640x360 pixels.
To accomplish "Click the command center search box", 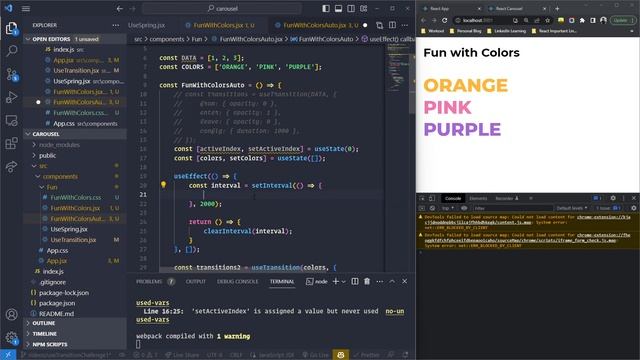I will (x=222, y=8).
